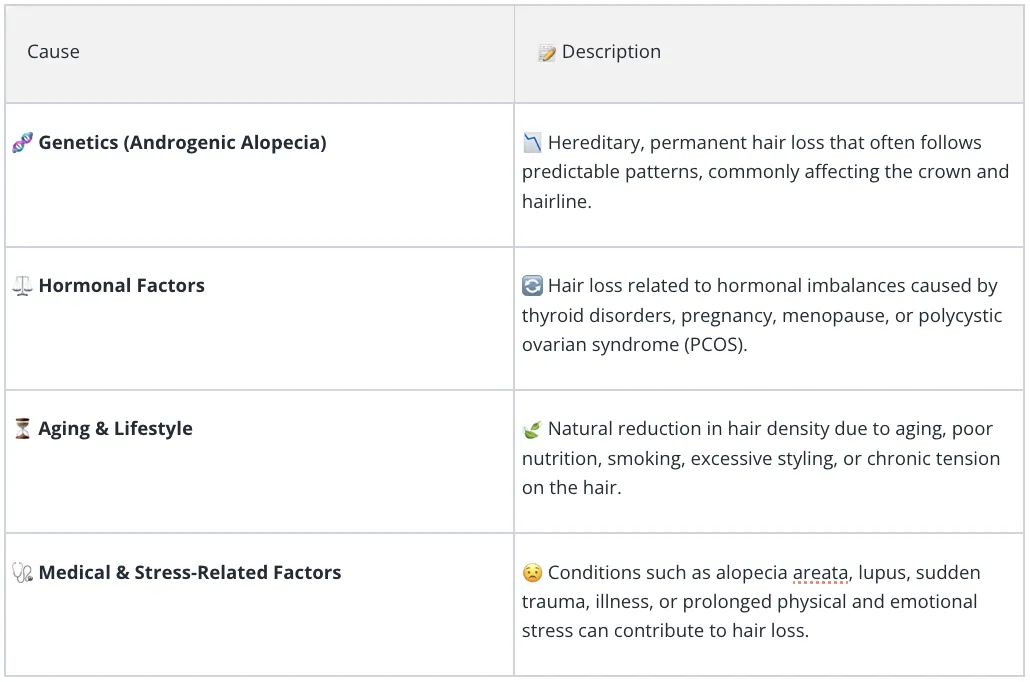The image size is (1030, 682).
Task: Click the stress can contribute to hair loss line
Action: click(665, 631)
